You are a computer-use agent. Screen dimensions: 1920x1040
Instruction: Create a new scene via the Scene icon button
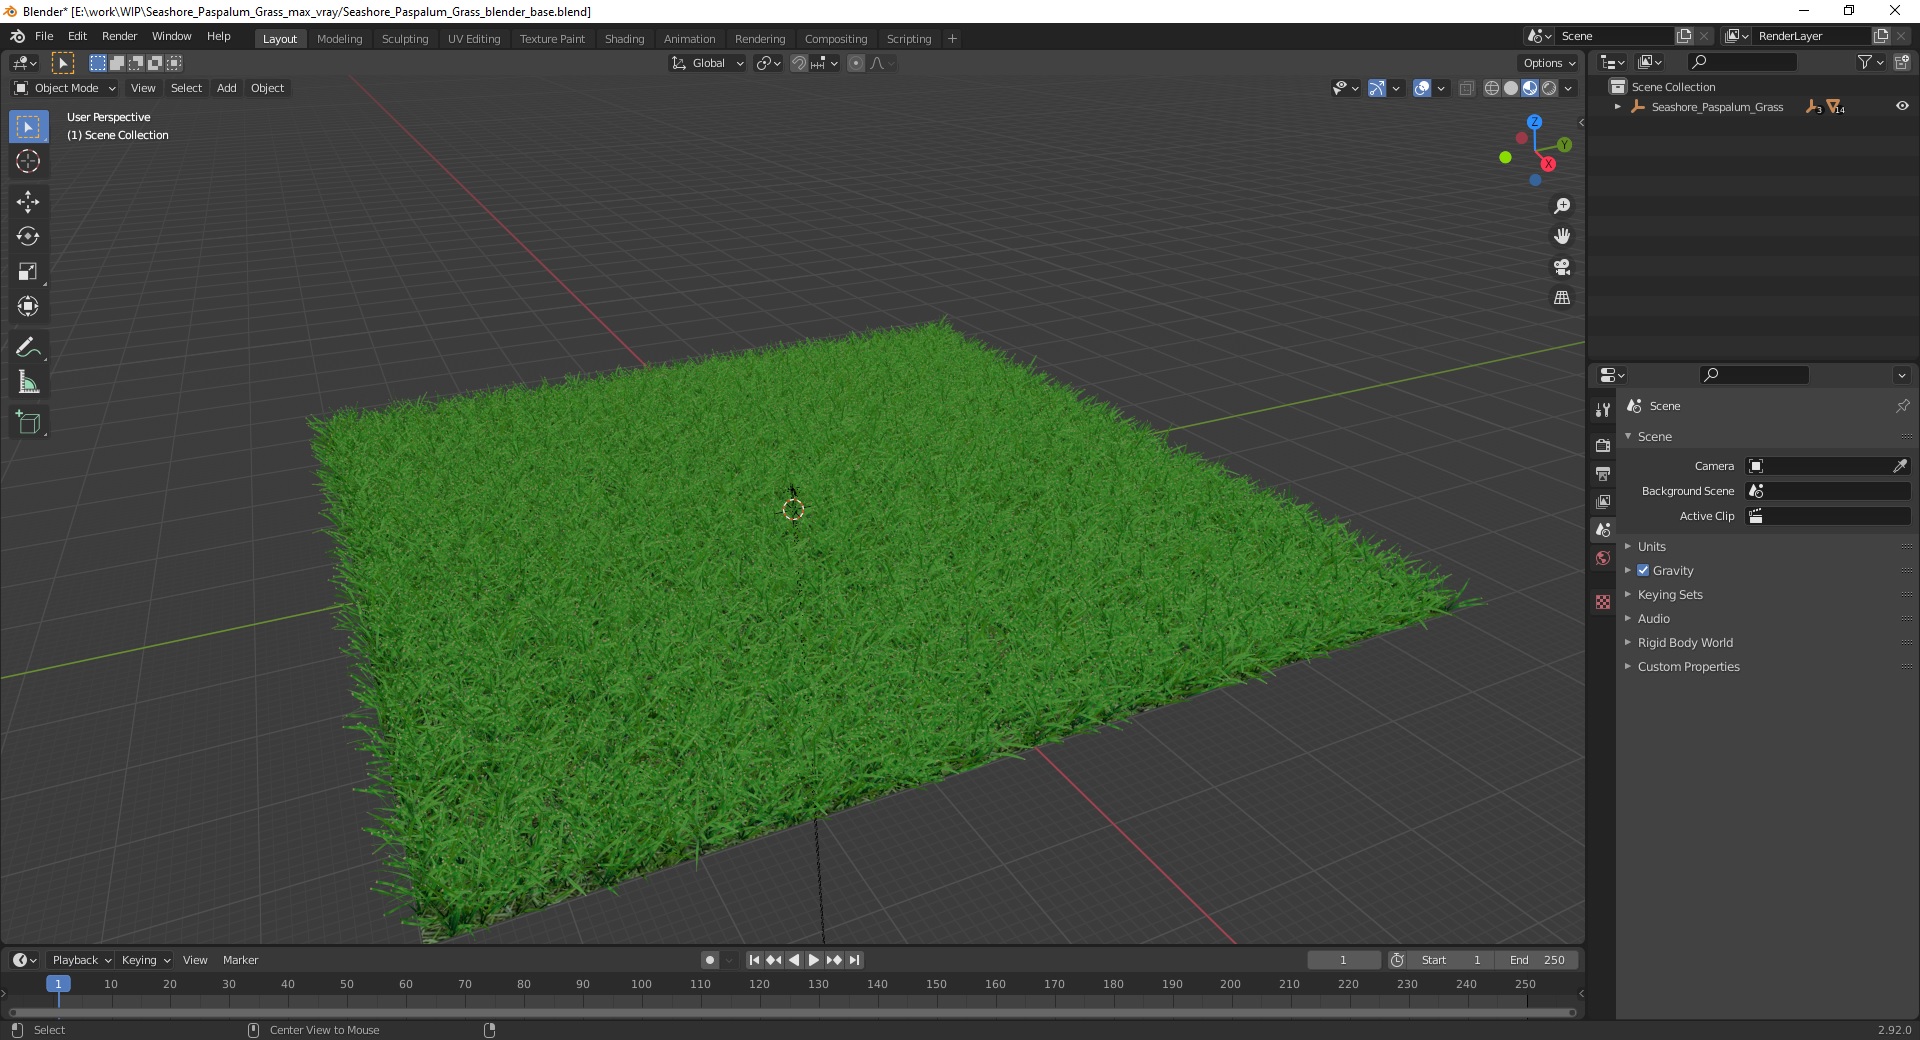(1684, 36)
